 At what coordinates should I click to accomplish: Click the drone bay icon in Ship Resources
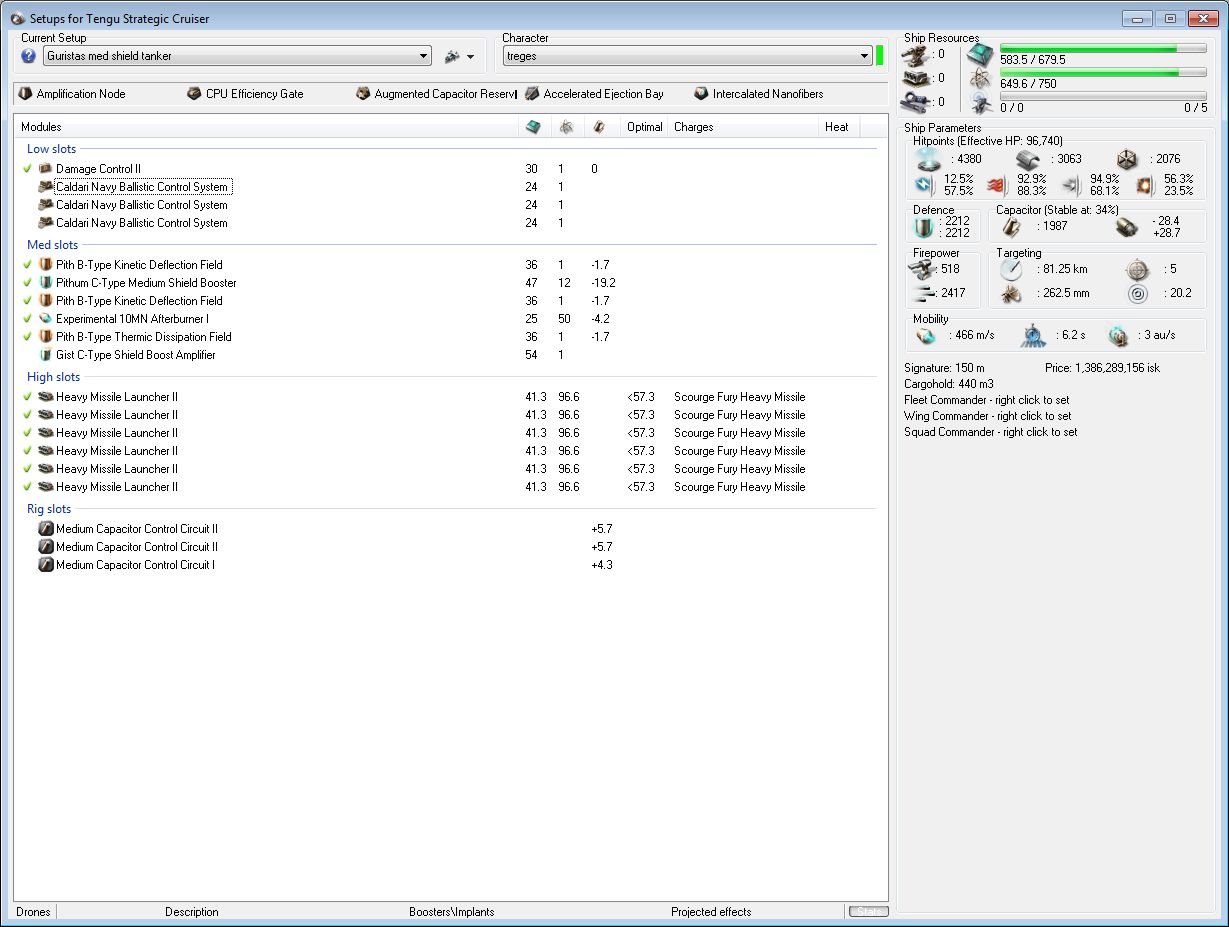(x=980, y=102)
